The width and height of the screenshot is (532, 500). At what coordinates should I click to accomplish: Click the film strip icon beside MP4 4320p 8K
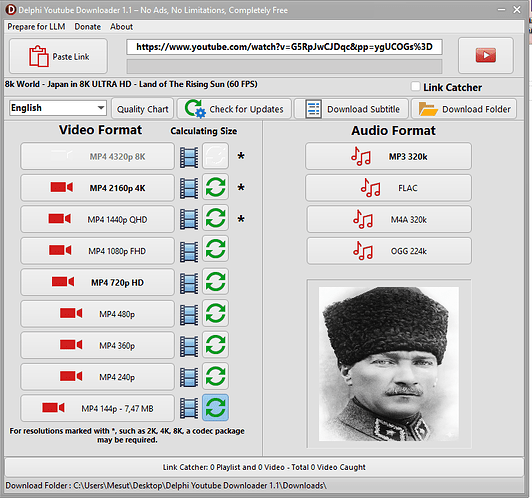(189, 157)
